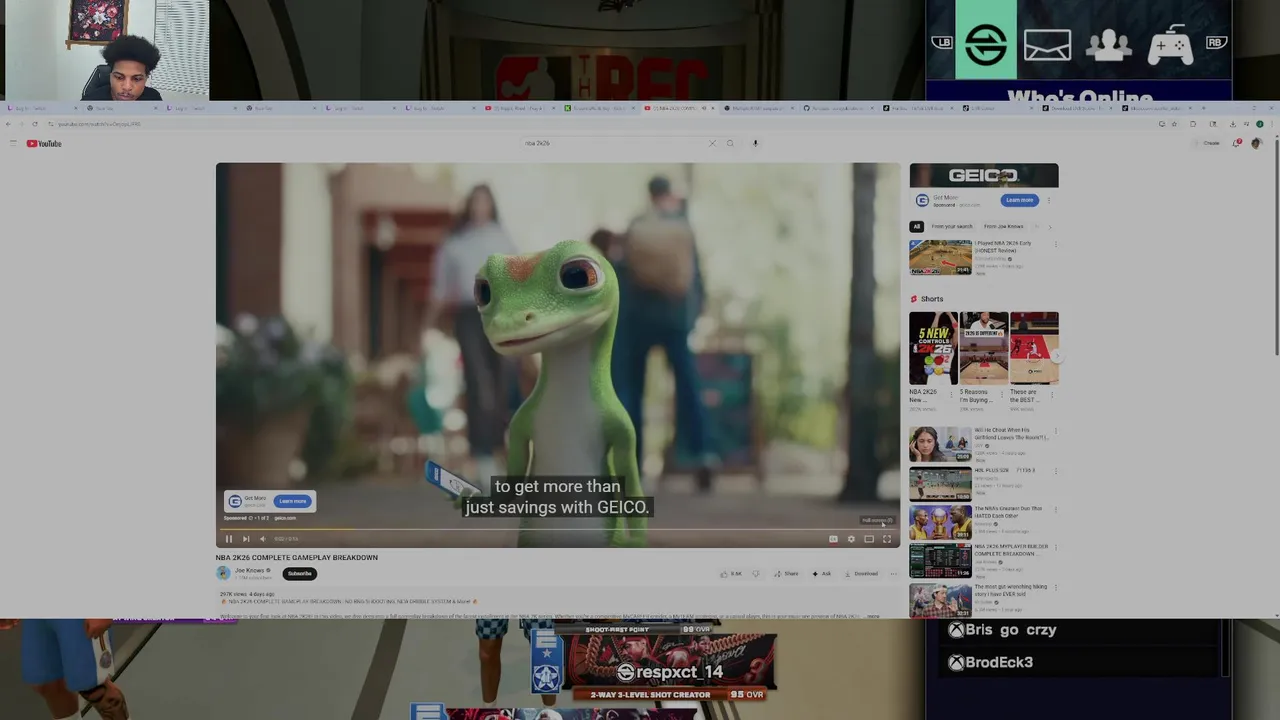The image size is (1280, 720).
Task: Click Learn more on the in-video GEICO ad
Action: [293, 501]
